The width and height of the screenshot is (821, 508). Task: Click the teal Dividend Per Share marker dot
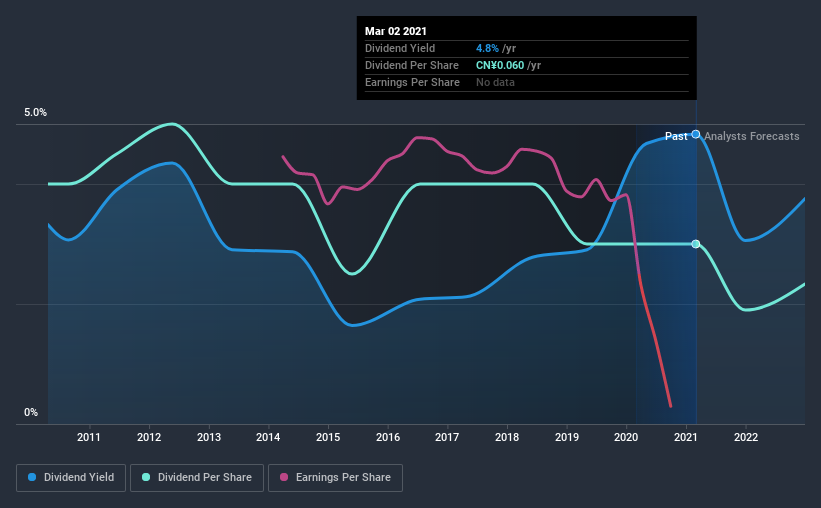(696, 244)
